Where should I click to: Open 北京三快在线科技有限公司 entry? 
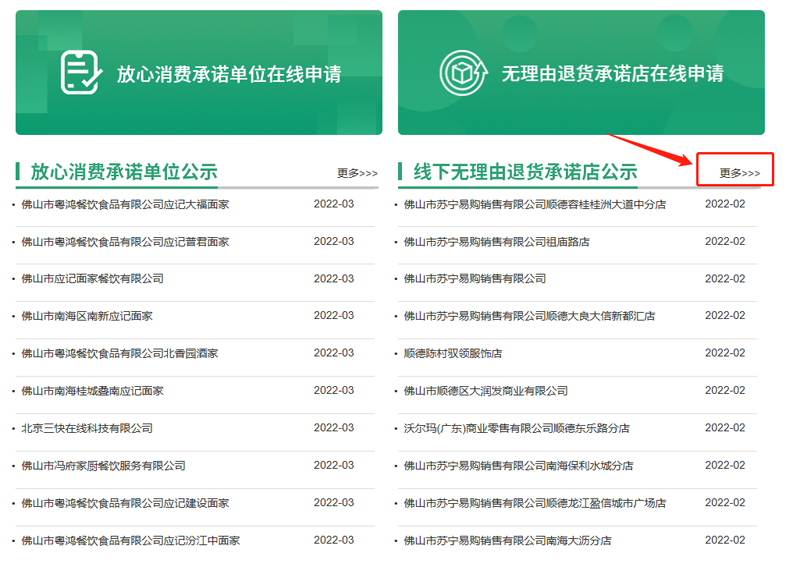(87, 428)
